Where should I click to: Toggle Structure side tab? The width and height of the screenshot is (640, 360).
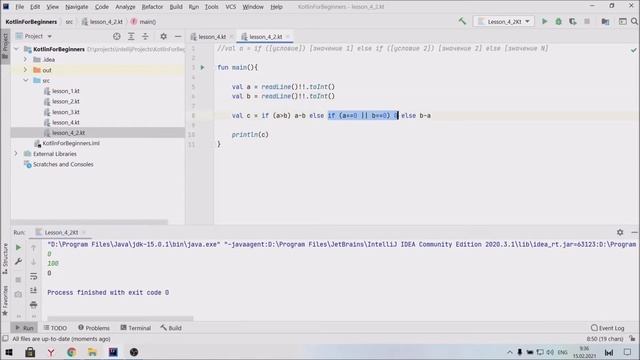5,259
